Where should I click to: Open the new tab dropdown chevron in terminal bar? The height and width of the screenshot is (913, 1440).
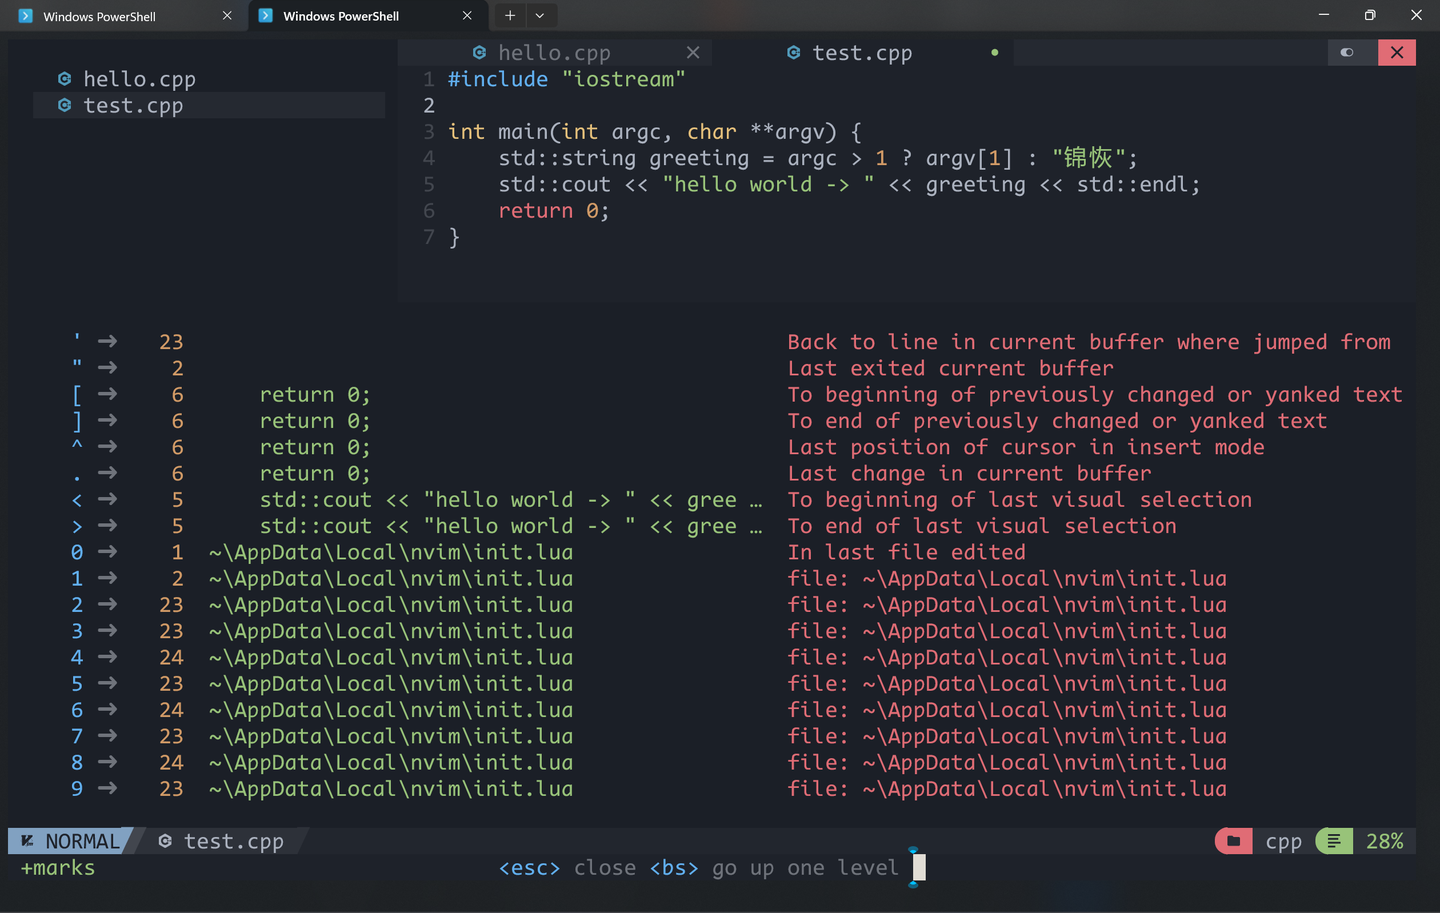(540, 15)
